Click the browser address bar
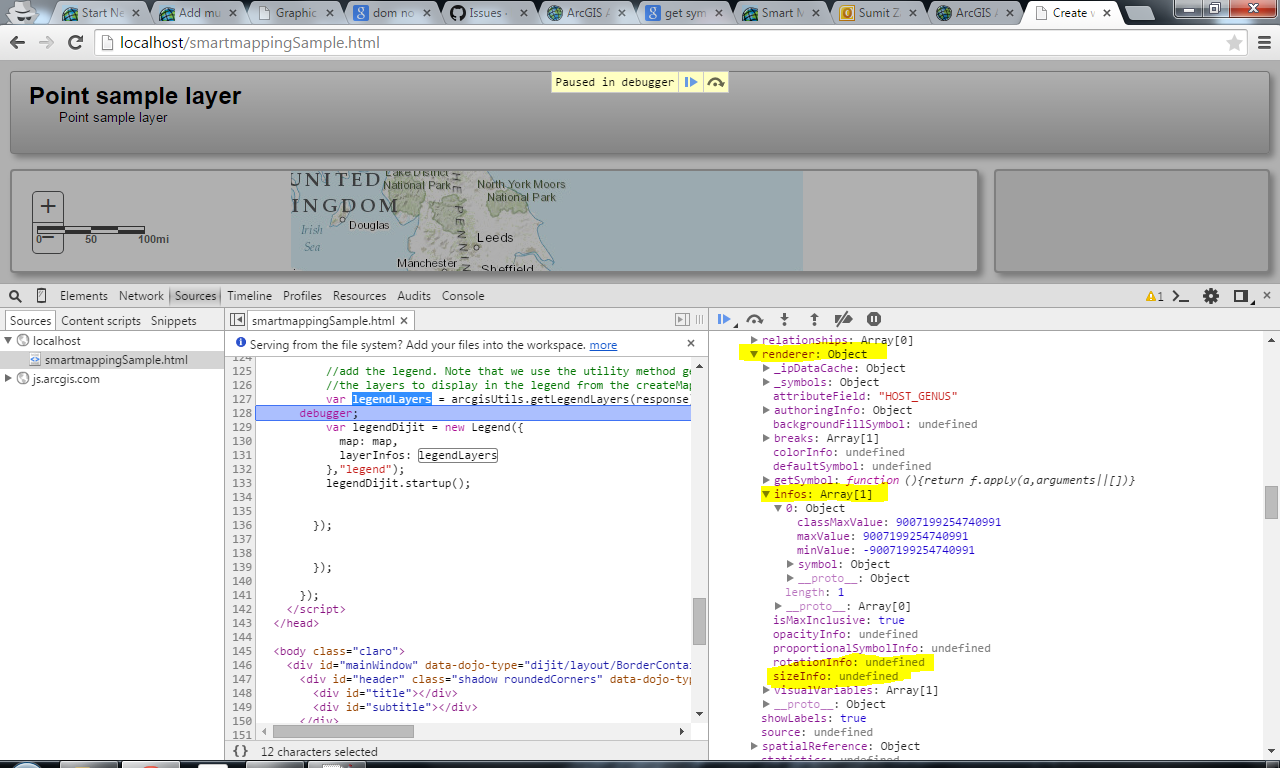Screen dimensions: 1280x768 click(x=658, y=43)
